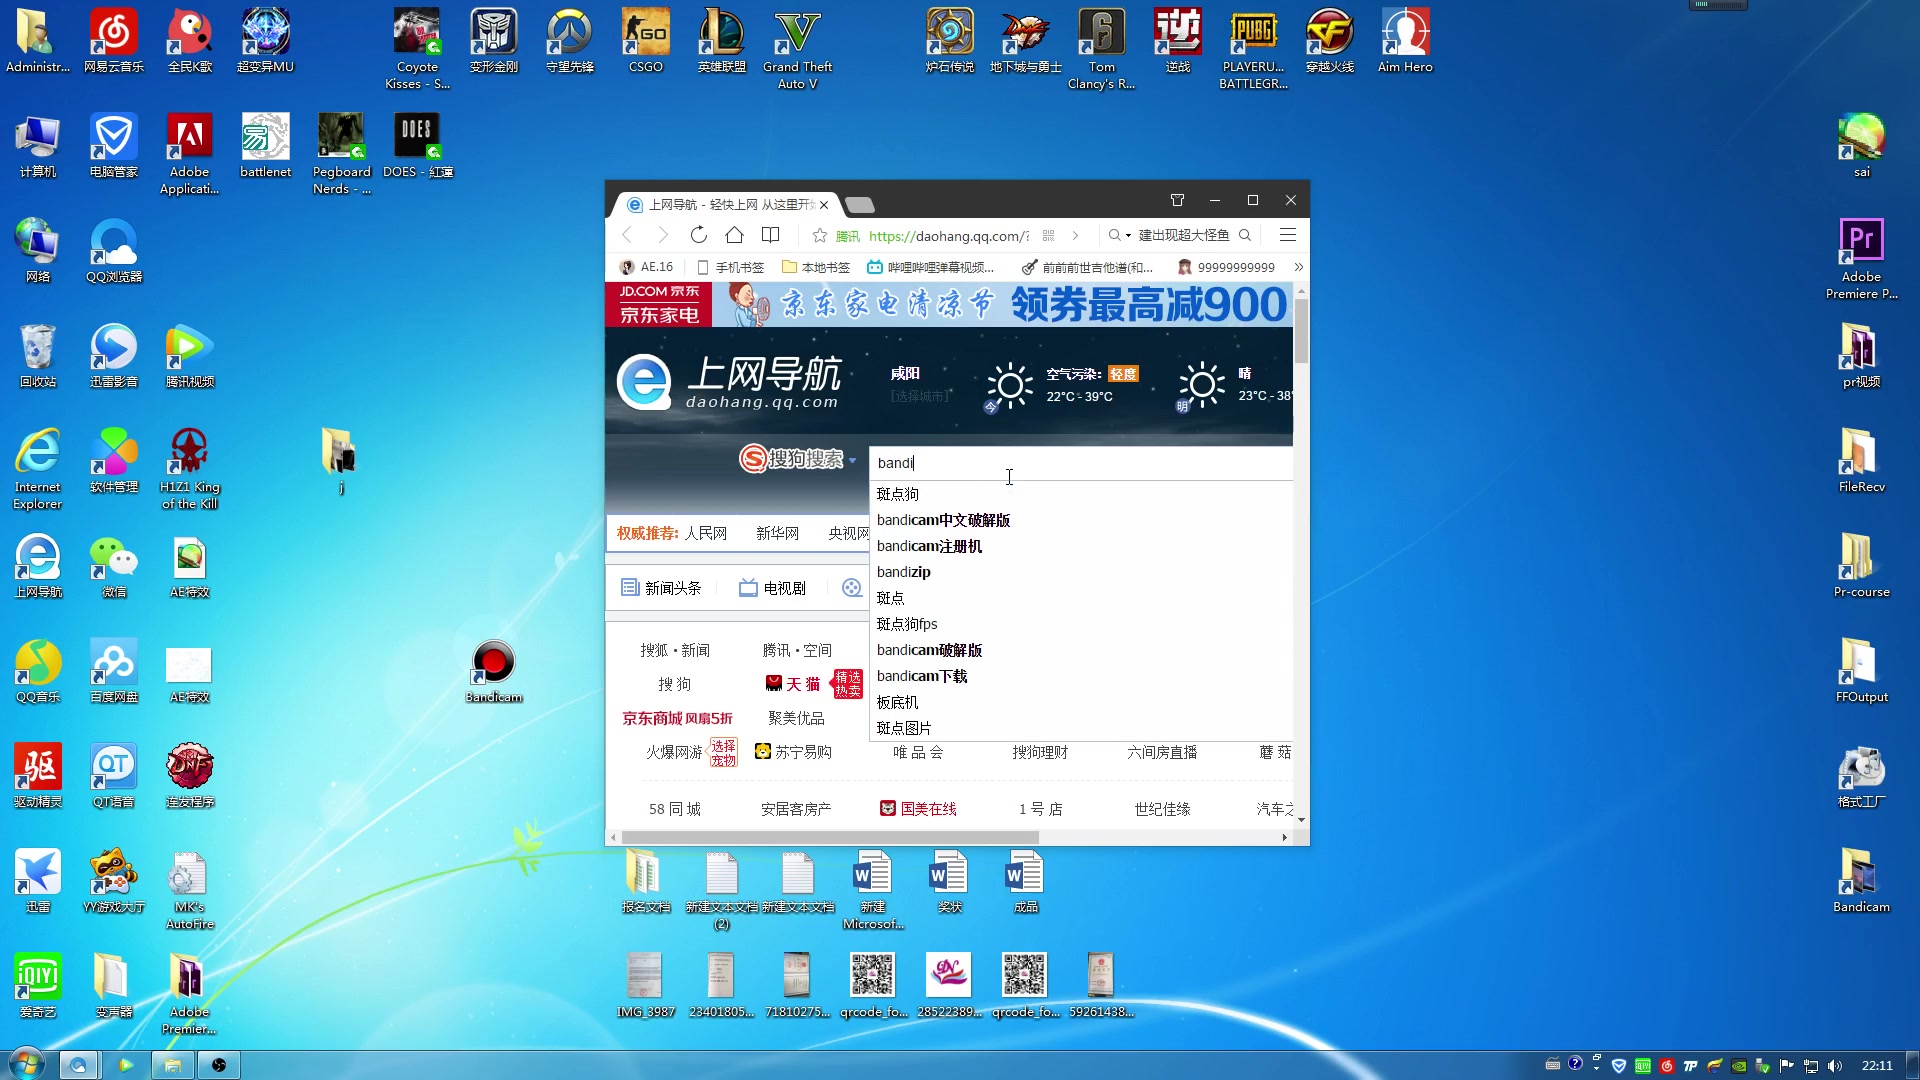Select suggestion 斑点图片
This screenshot has width=1920, height=1080.
904,728
